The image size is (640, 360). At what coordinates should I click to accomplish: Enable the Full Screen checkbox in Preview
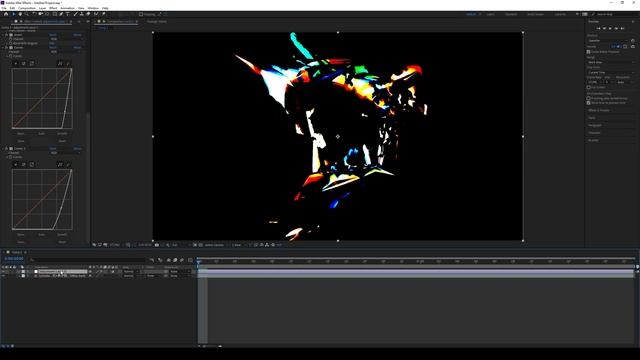pos(589,87)
